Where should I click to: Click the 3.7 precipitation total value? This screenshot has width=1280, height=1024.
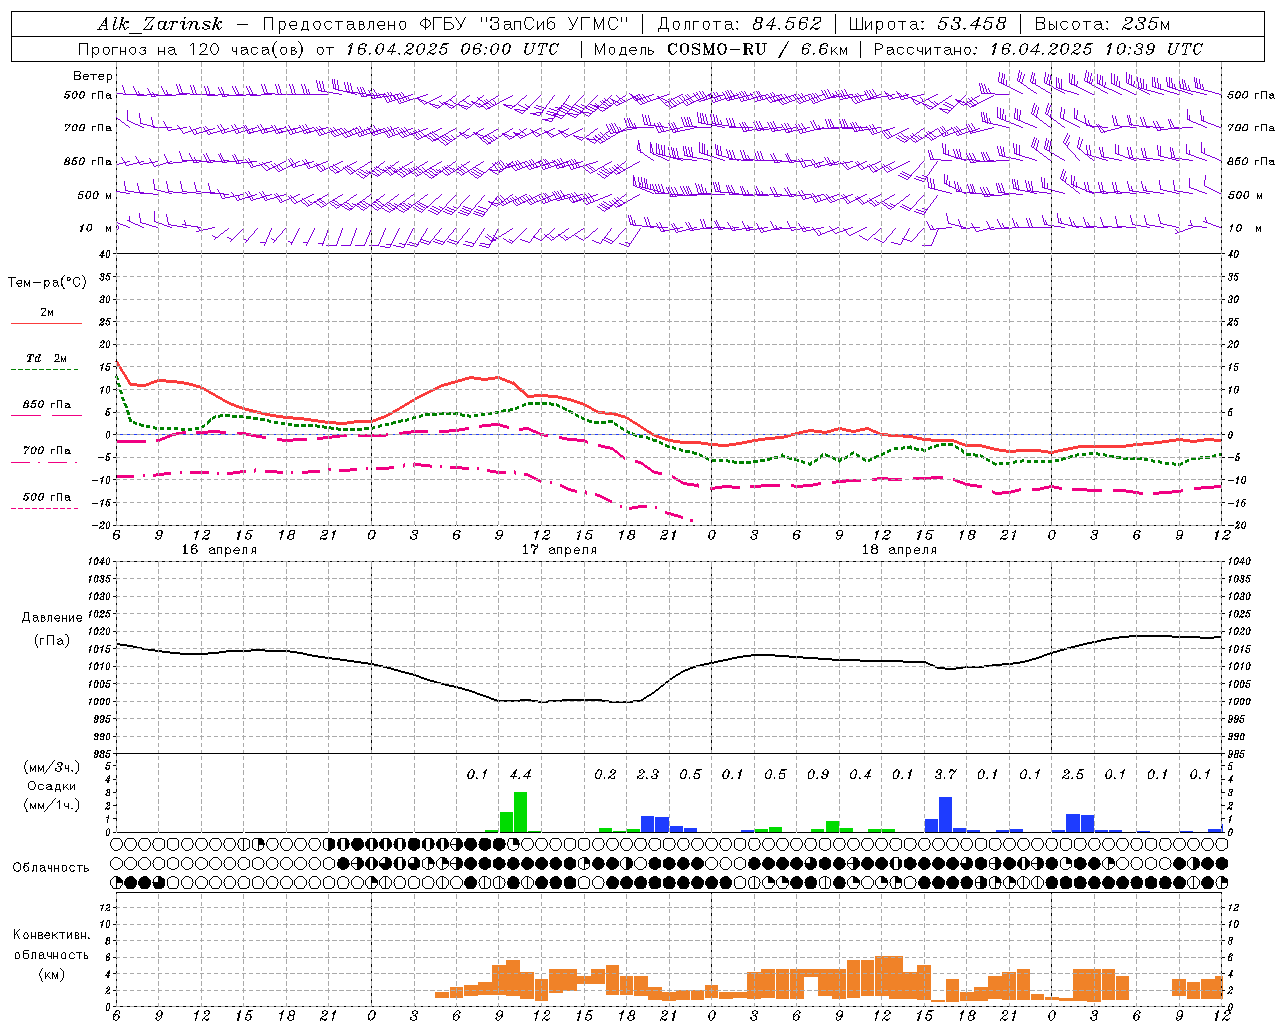pos(945,774)
